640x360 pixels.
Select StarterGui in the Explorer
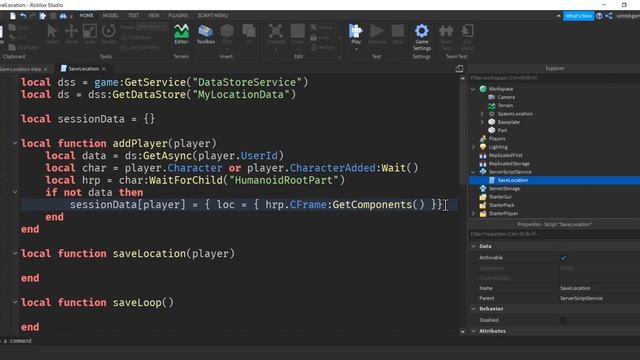500,197
